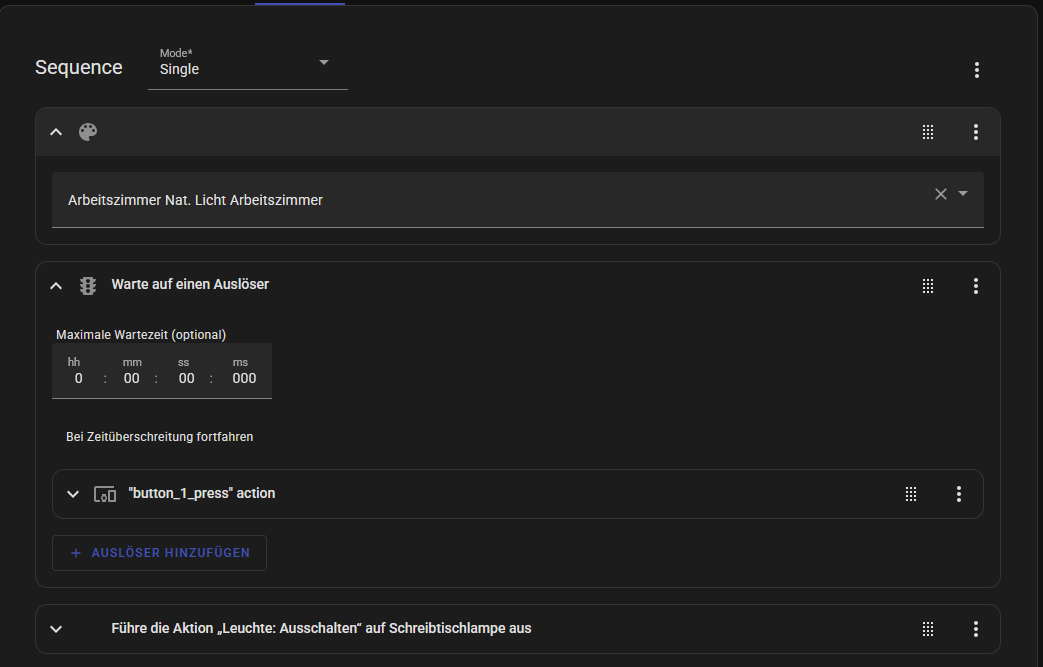Open three-dot menu for Leuchte: Ausschalten action

pos(976,629)
